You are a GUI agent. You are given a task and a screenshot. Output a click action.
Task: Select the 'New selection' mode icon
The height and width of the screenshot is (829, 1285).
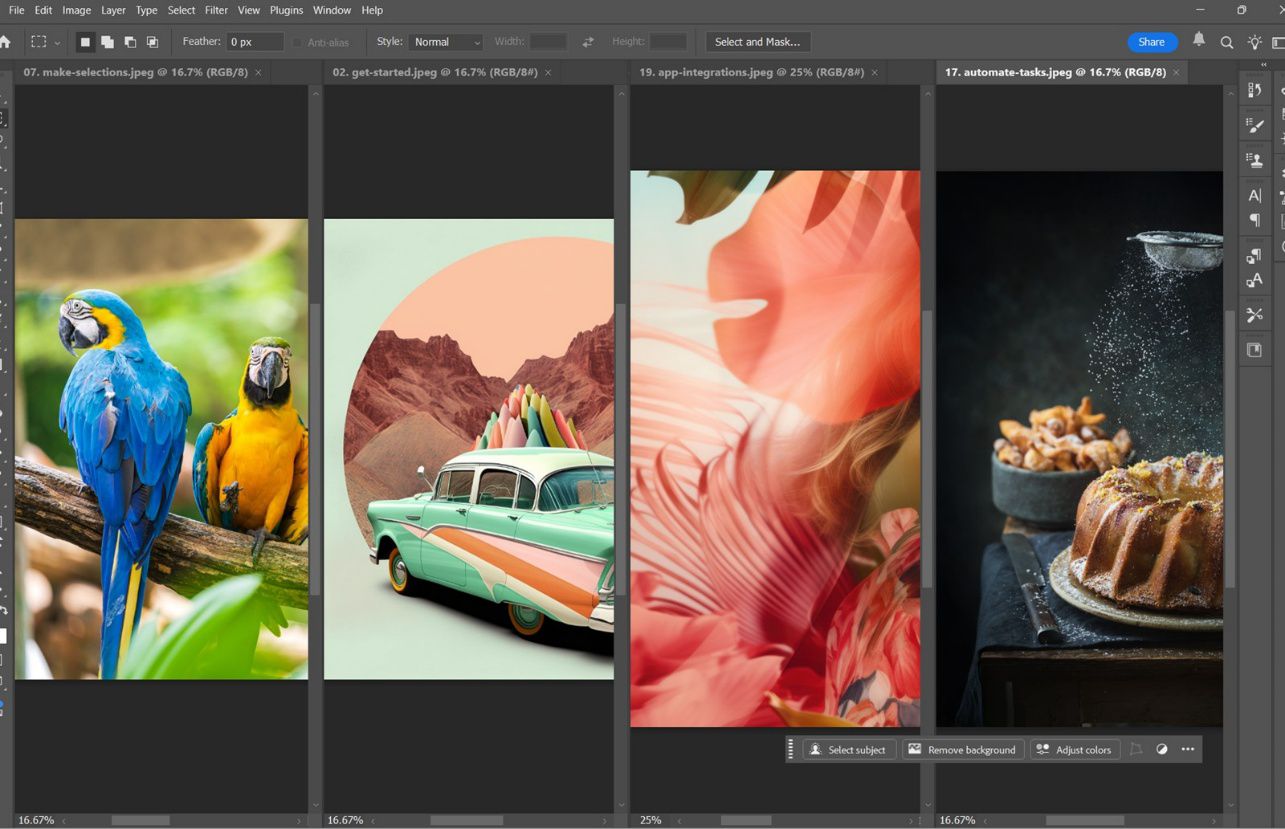[85, 42]
